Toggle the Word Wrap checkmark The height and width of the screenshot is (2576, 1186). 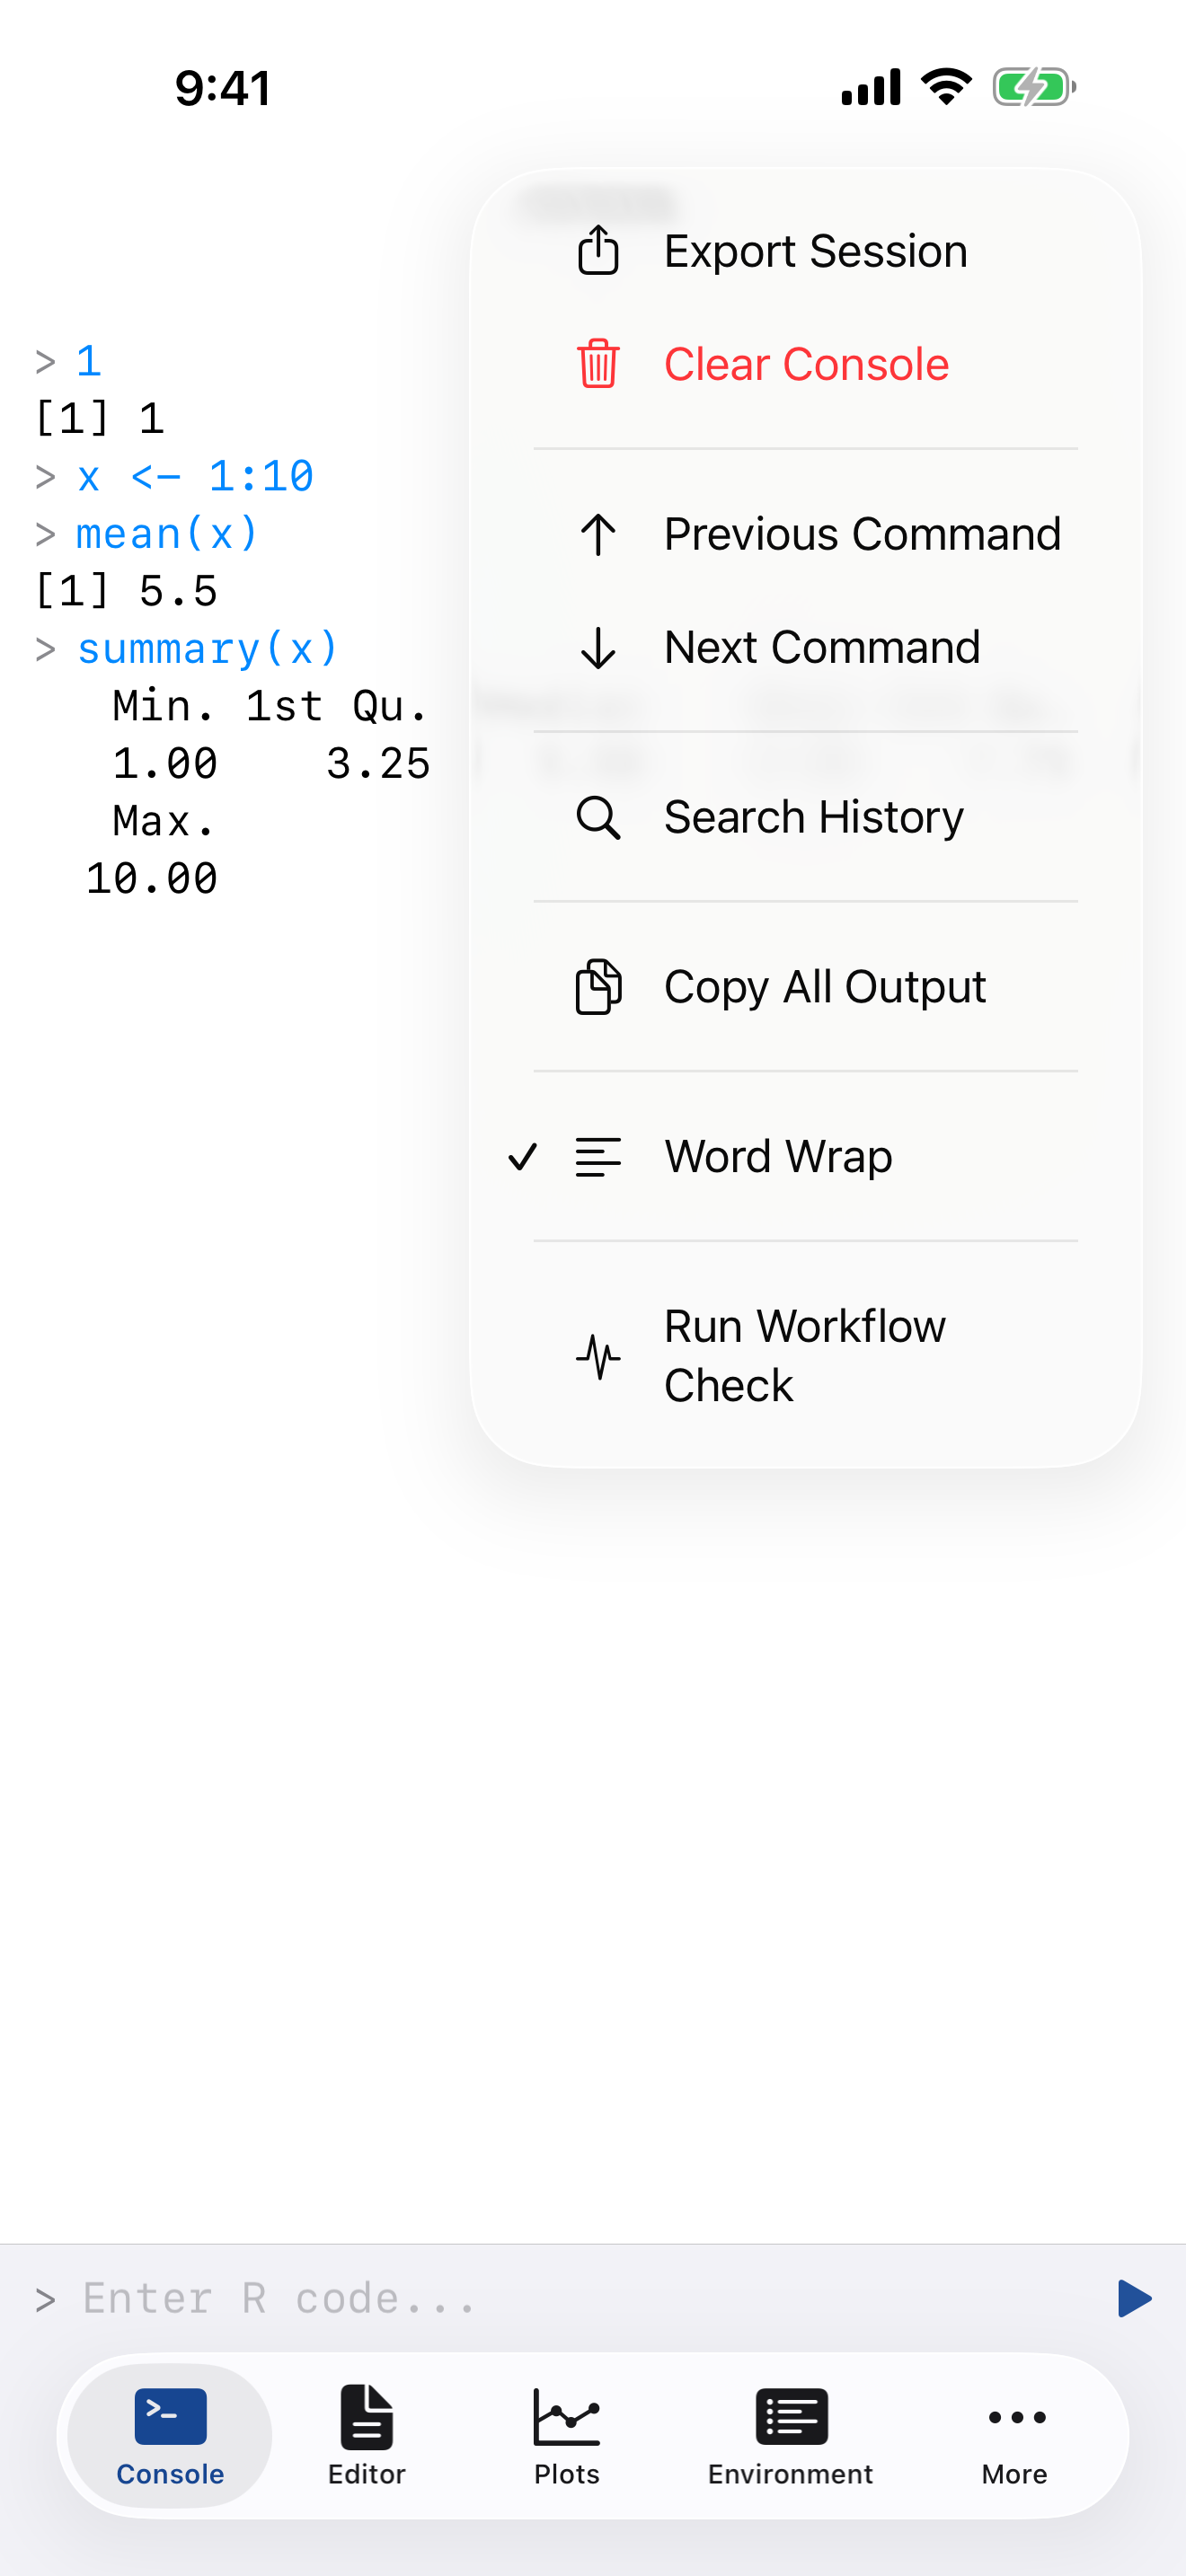(523, 1157)
